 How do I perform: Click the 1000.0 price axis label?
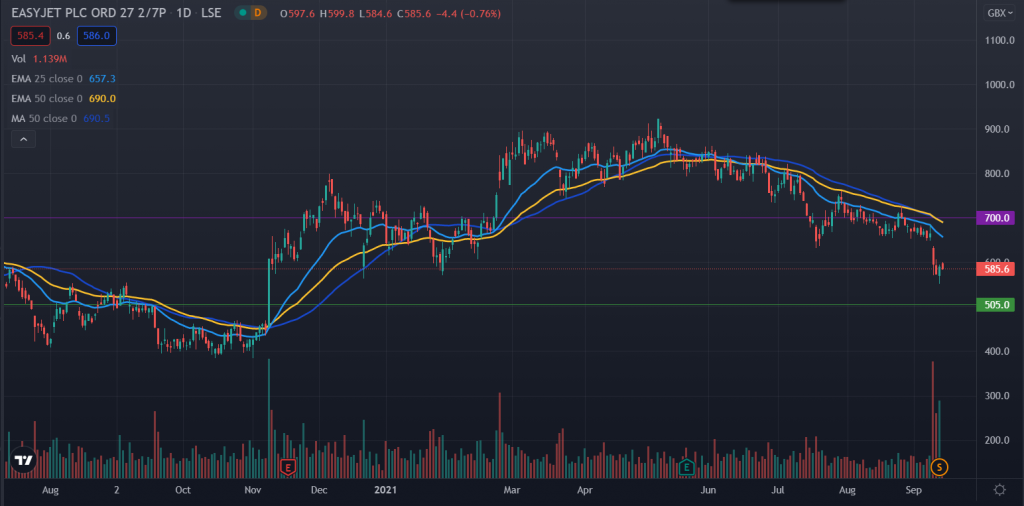[x=1000, y=85]
